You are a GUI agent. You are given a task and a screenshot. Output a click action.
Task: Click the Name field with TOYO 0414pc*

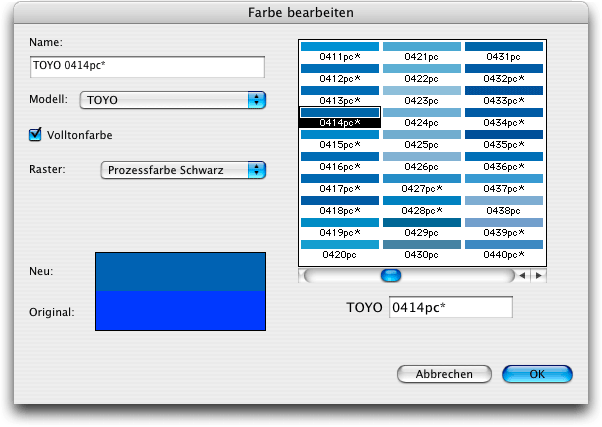[x=147, y=67]
